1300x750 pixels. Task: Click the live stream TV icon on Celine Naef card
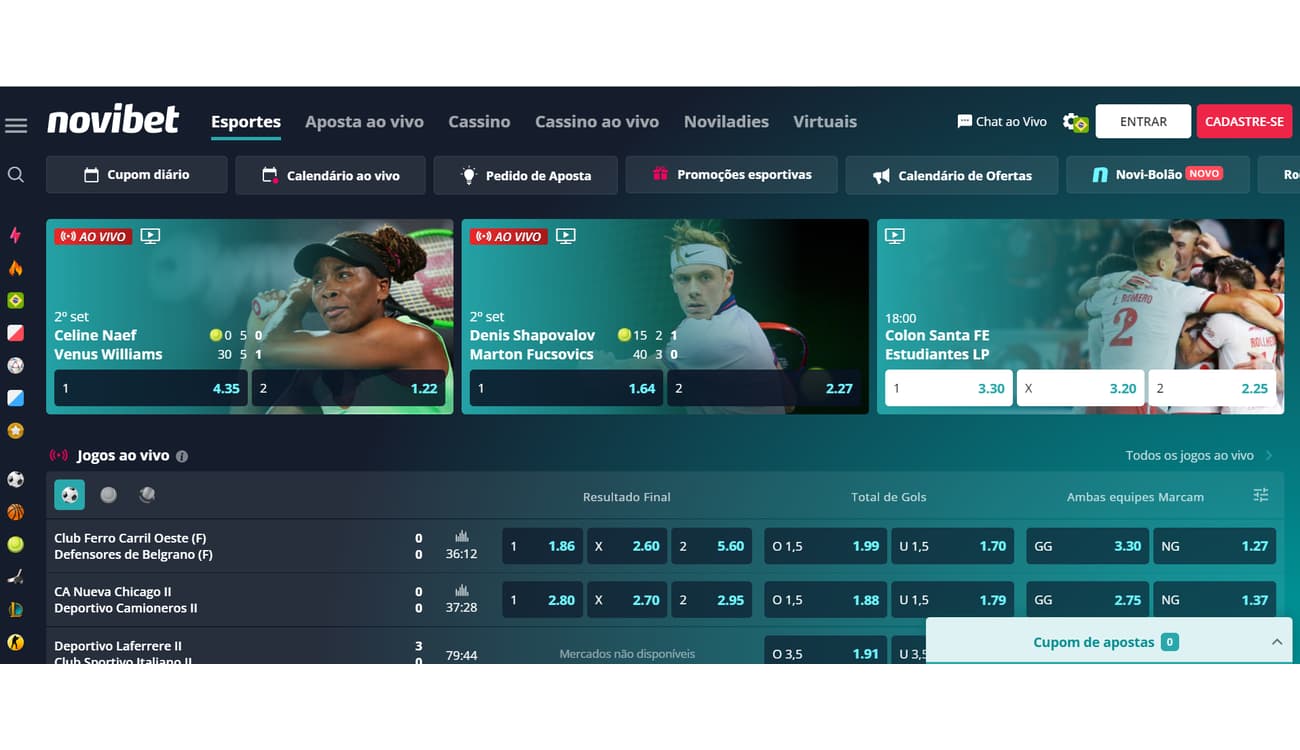click(150, 236)
